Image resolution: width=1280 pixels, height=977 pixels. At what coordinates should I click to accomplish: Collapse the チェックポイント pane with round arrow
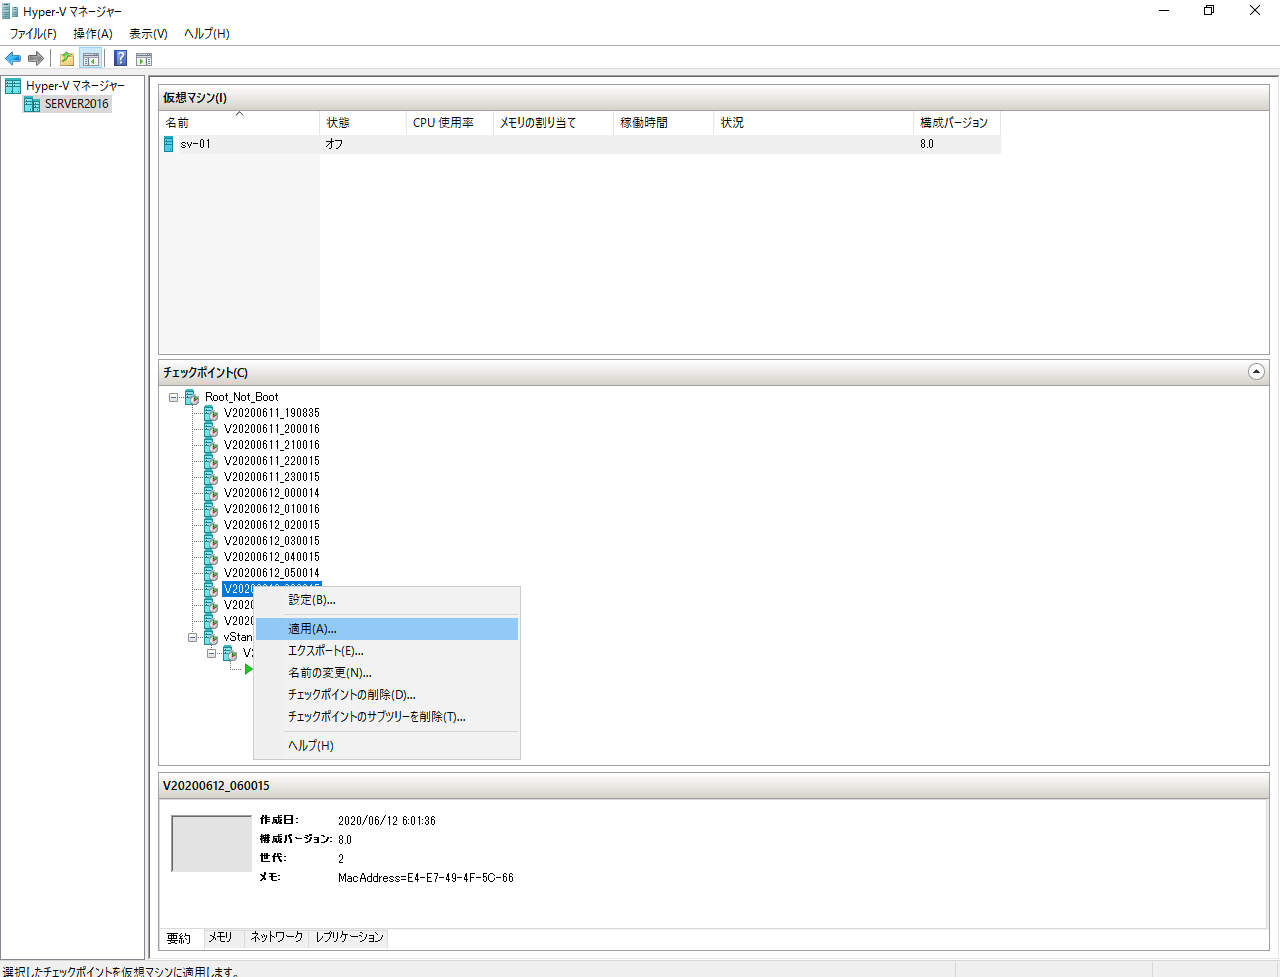(1257, 372)
